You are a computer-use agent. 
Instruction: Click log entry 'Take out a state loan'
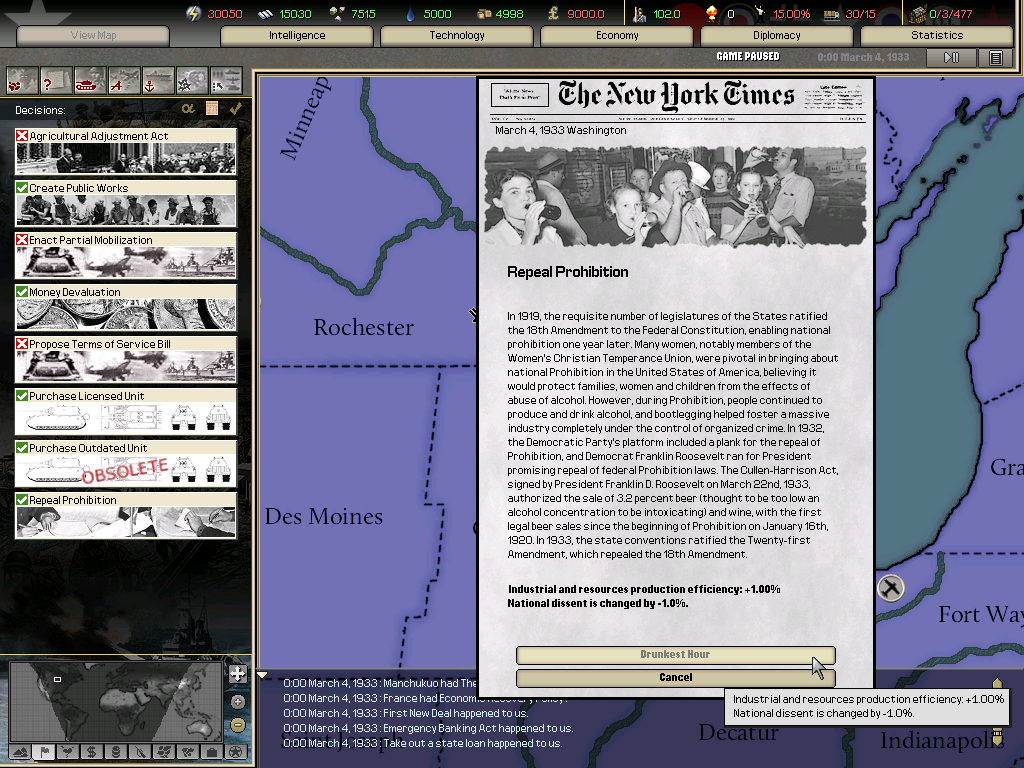(x=423, y=743)
